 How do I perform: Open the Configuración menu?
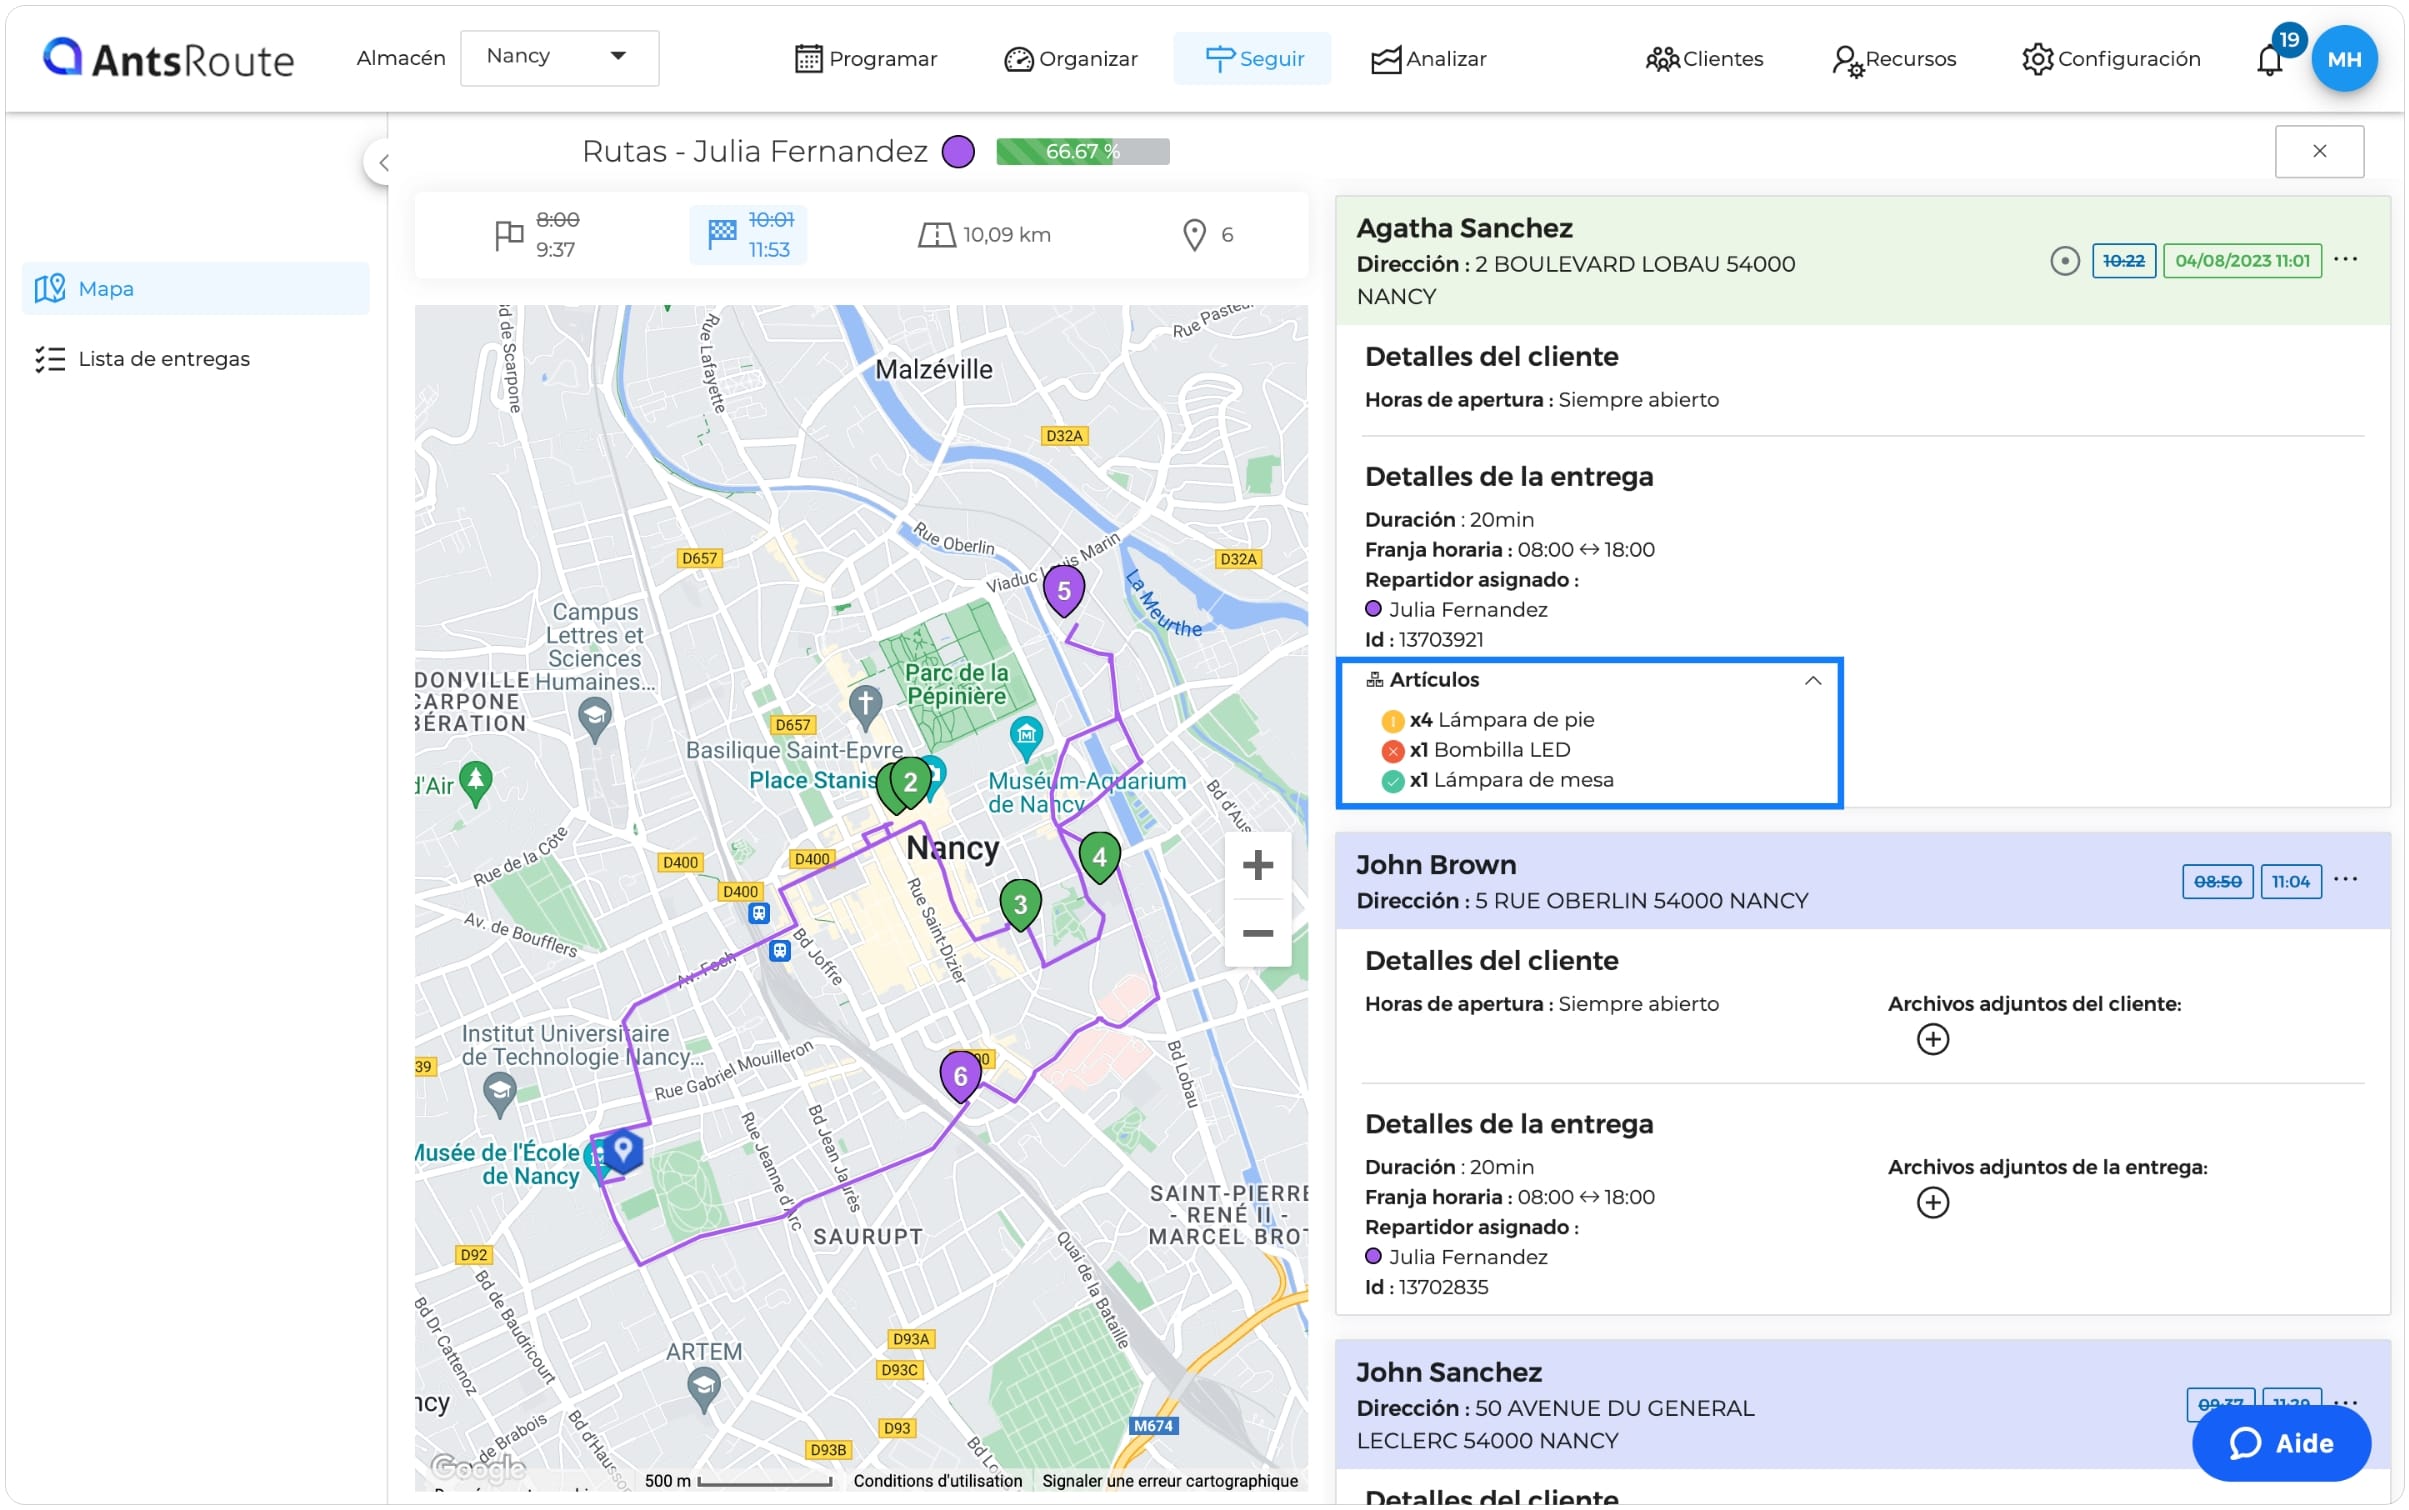click(x=2111, y=59)
